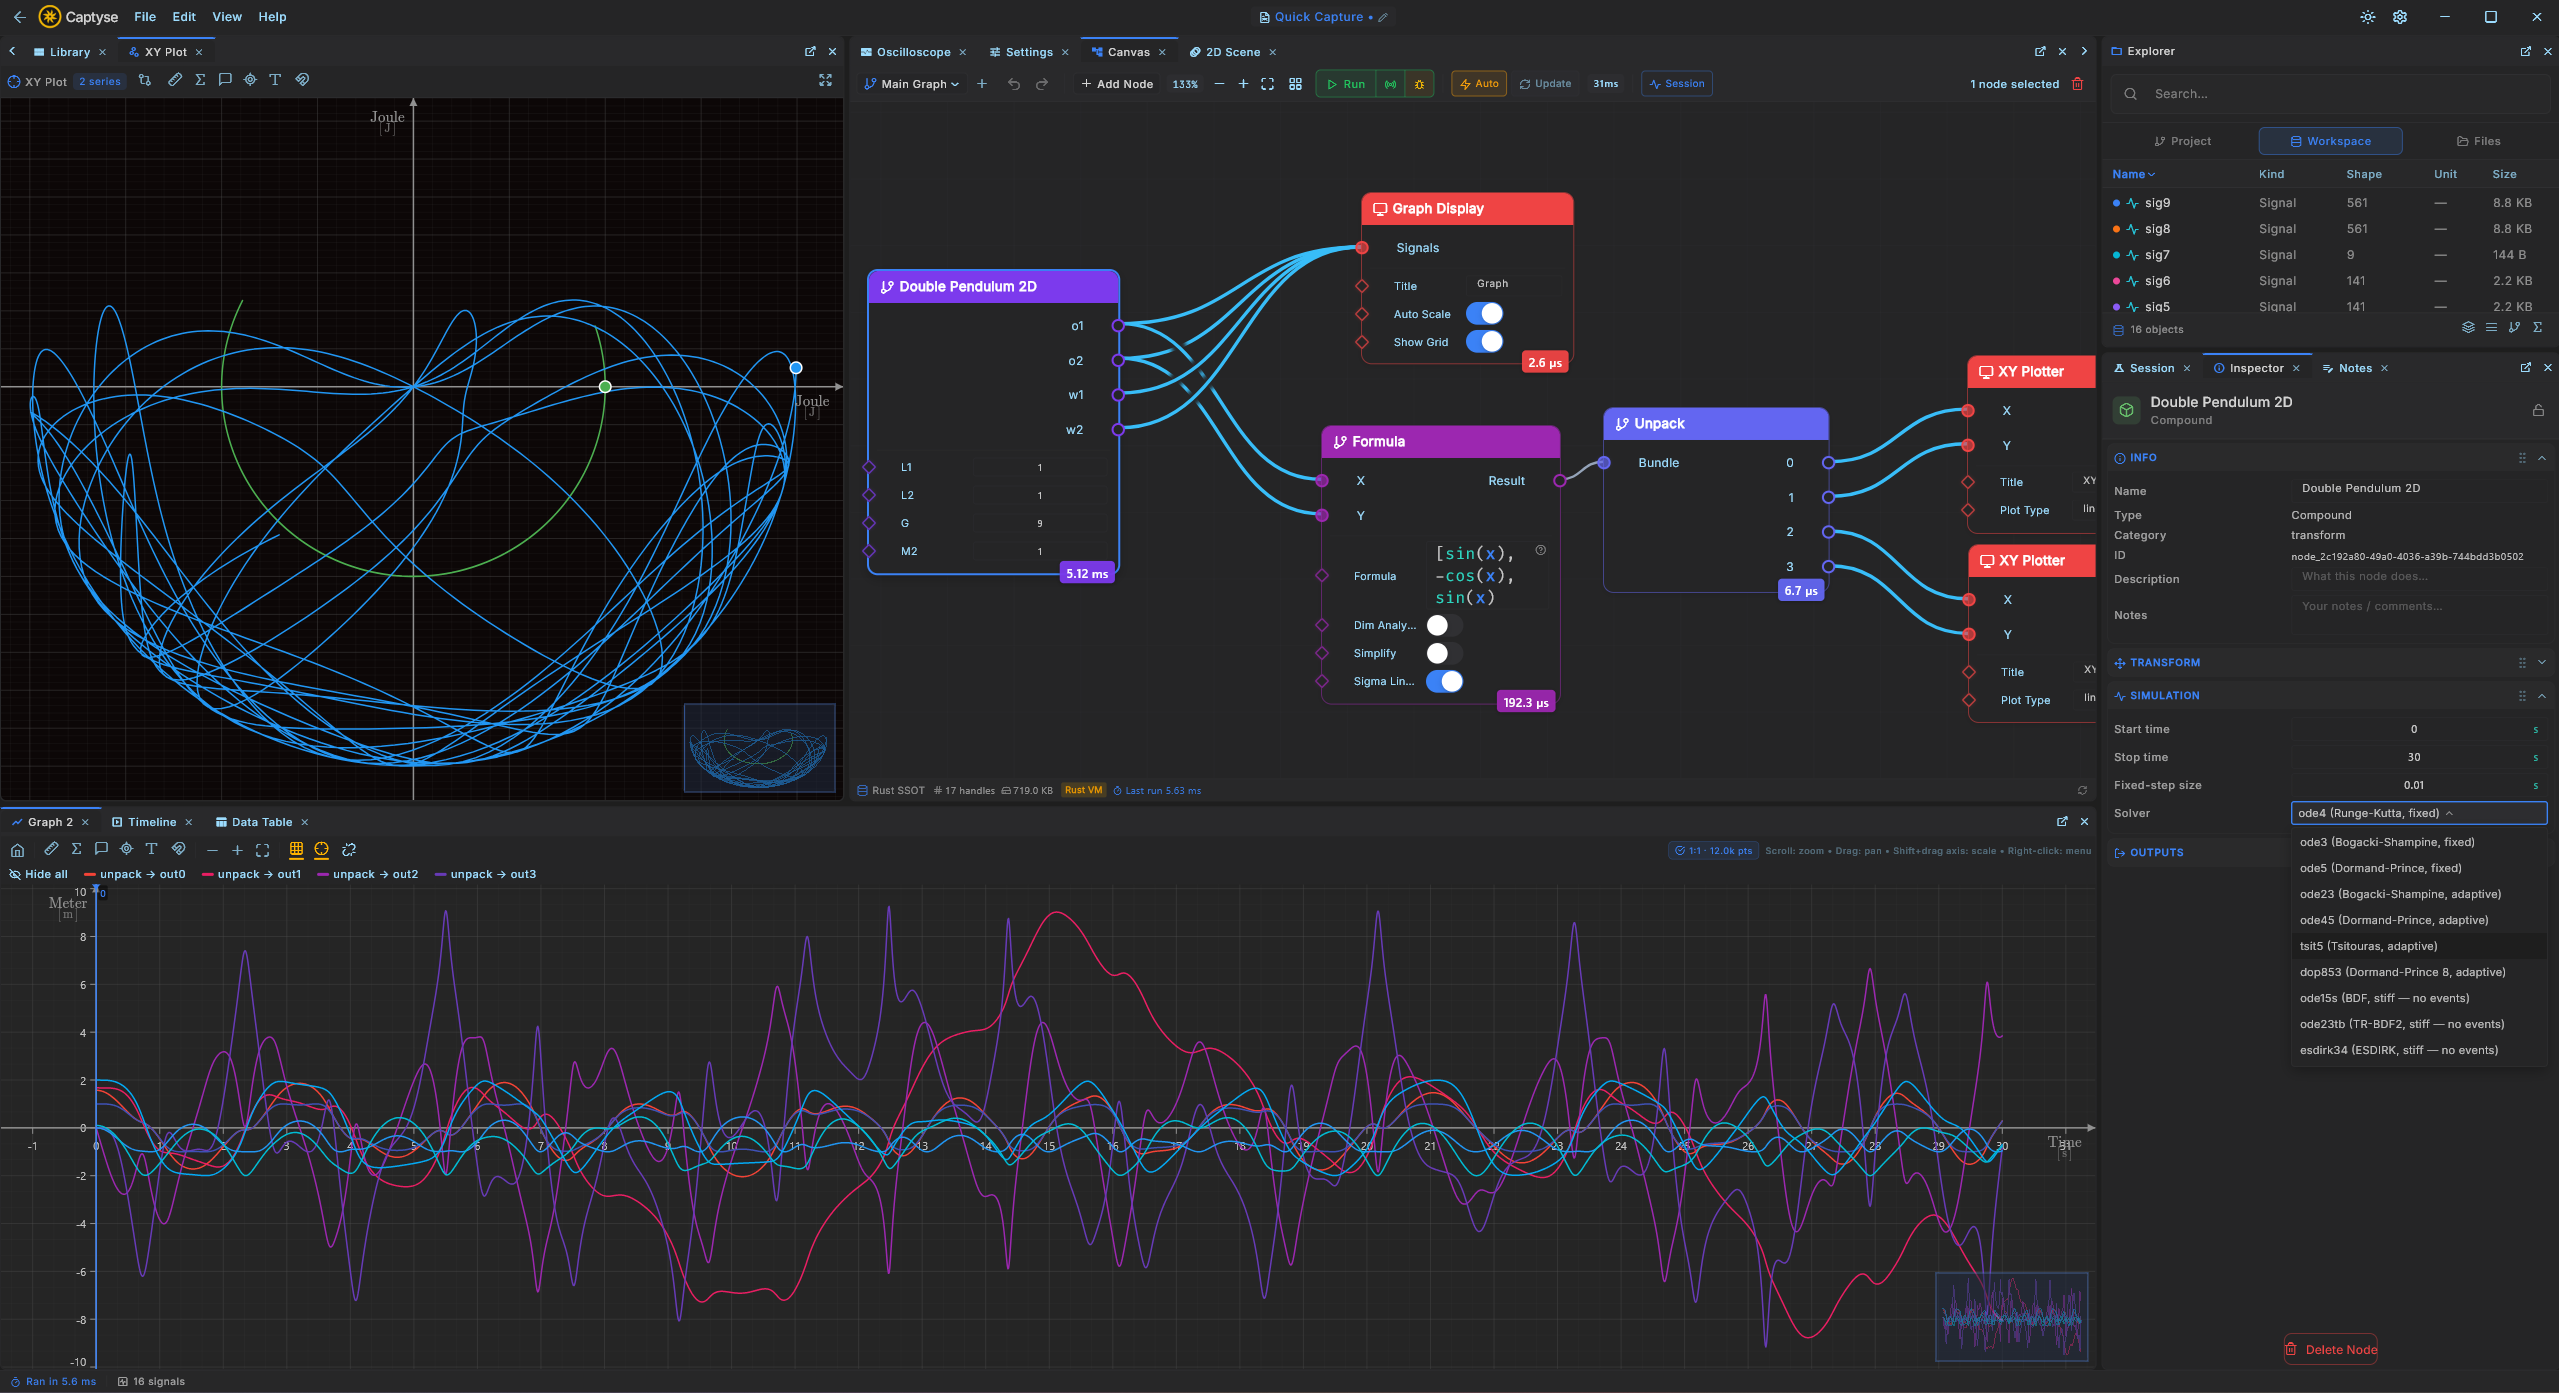Click the Delete Node button
Image resolution: width=2559 pixels, height=1393 pixels.
(2331, 1349)
